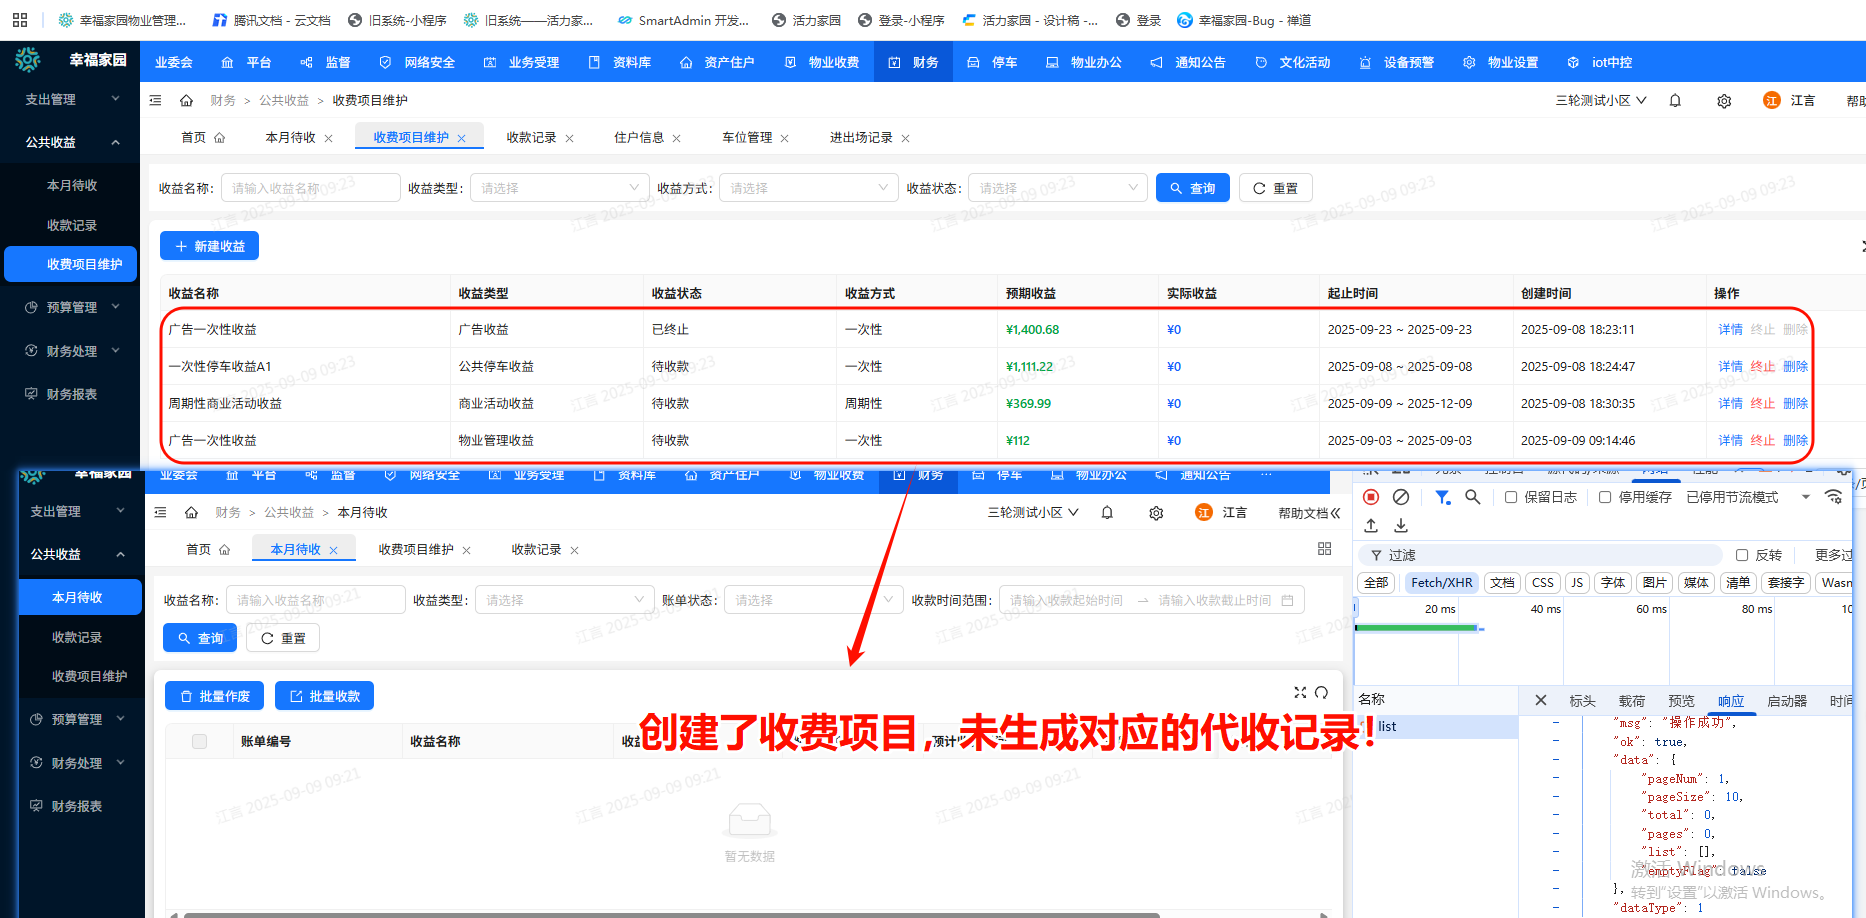Viewport: 1866px width, 918px height.
Task: Tick the 停用缓存 checkbox
Action: point(1605,497)
